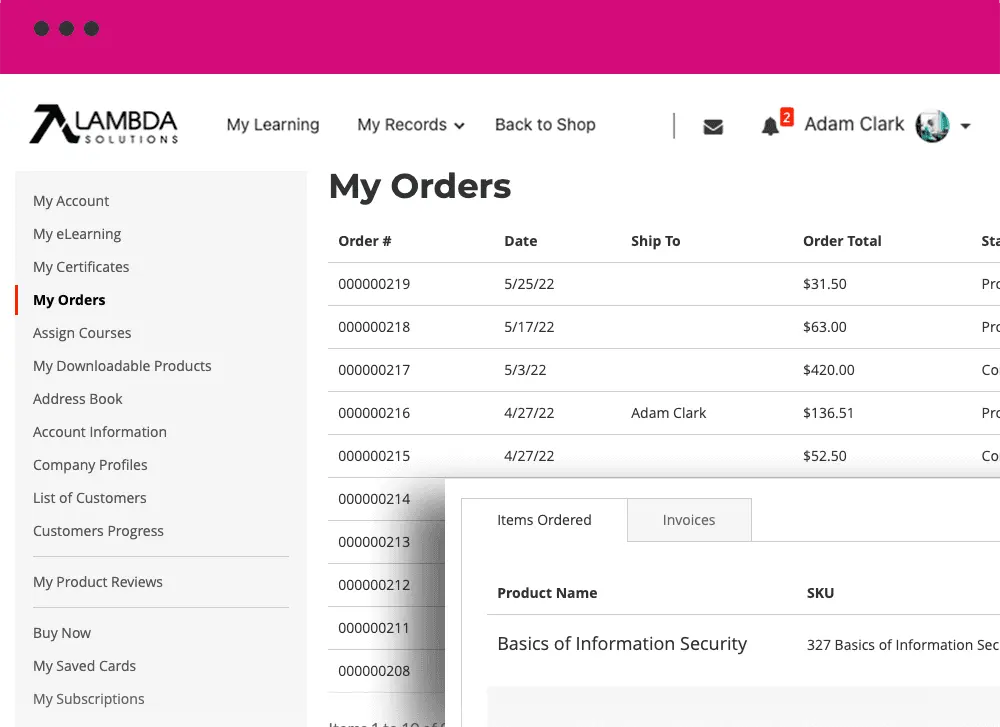The width and height of the screenshot is (1000, 727).
Task: Open My eLearning sidebar link
Action: click(x=77, y=234)
